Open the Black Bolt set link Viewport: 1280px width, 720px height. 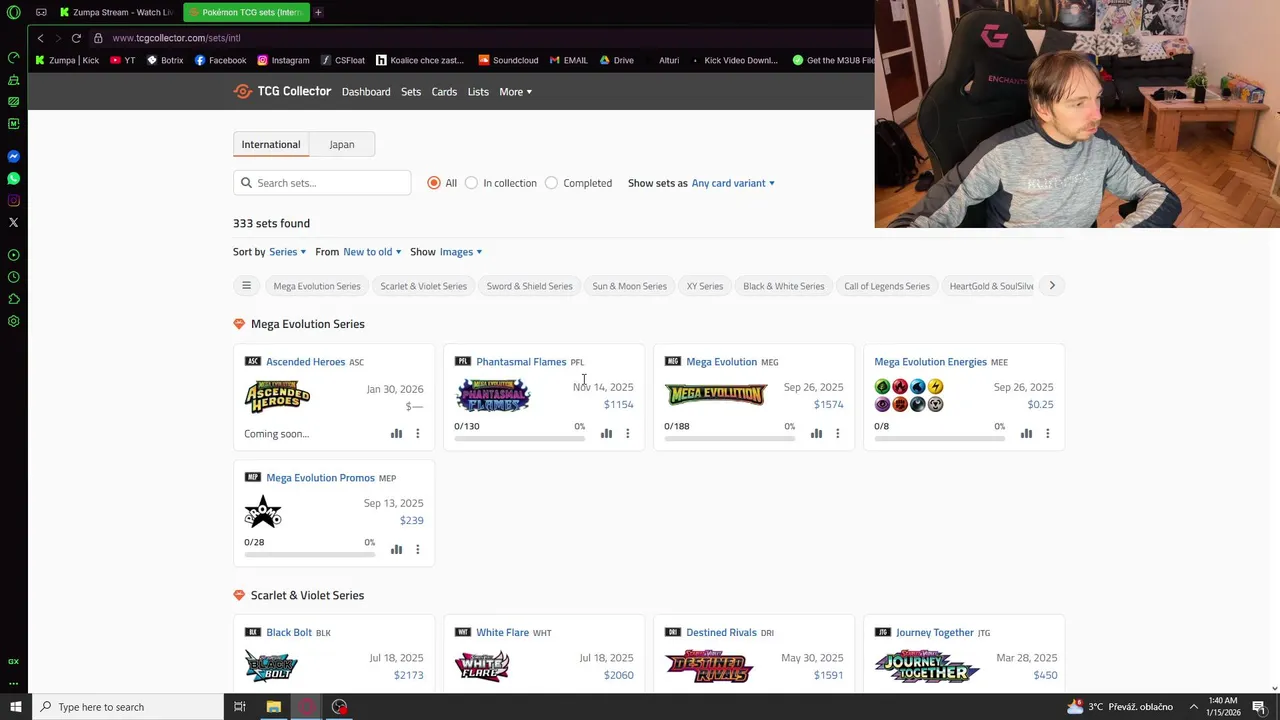[x=289, y=633]
